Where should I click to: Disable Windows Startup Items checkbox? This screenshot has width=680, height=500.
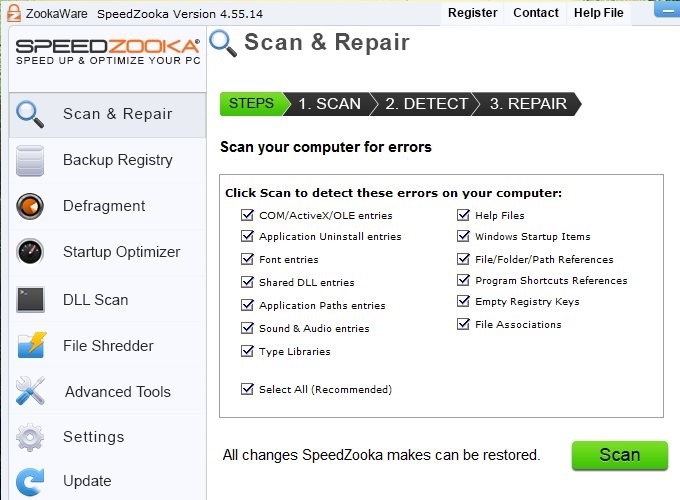click(x=464, y=237)
